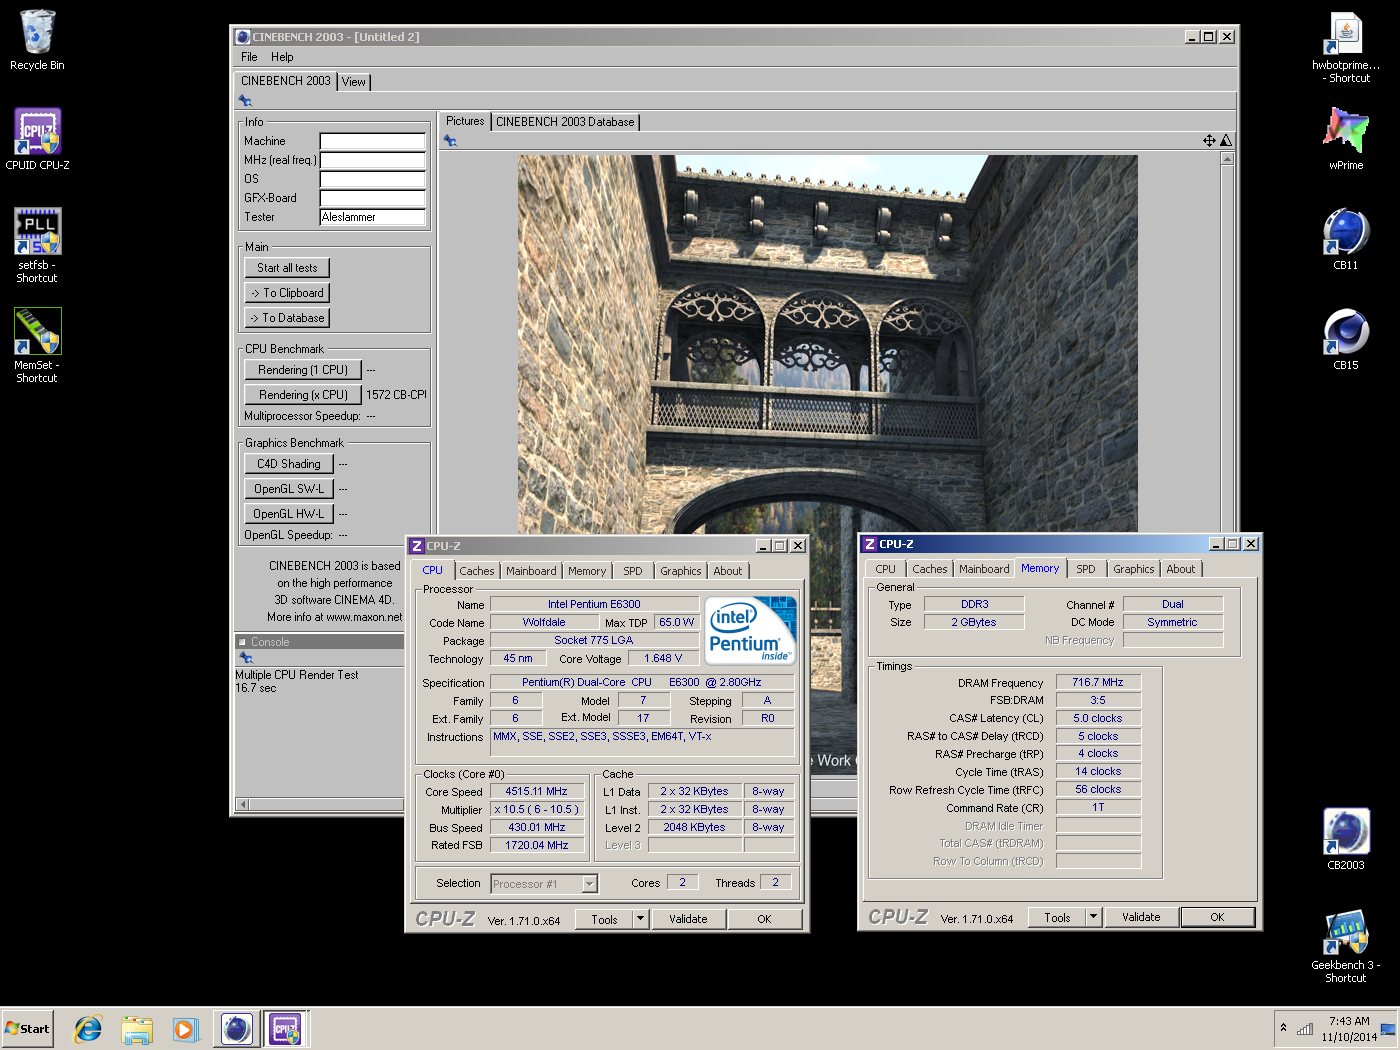Open the wPrime desktop icon
The width and height of the screenshot is (1400, 1050).
click(x=1346, y=139)
